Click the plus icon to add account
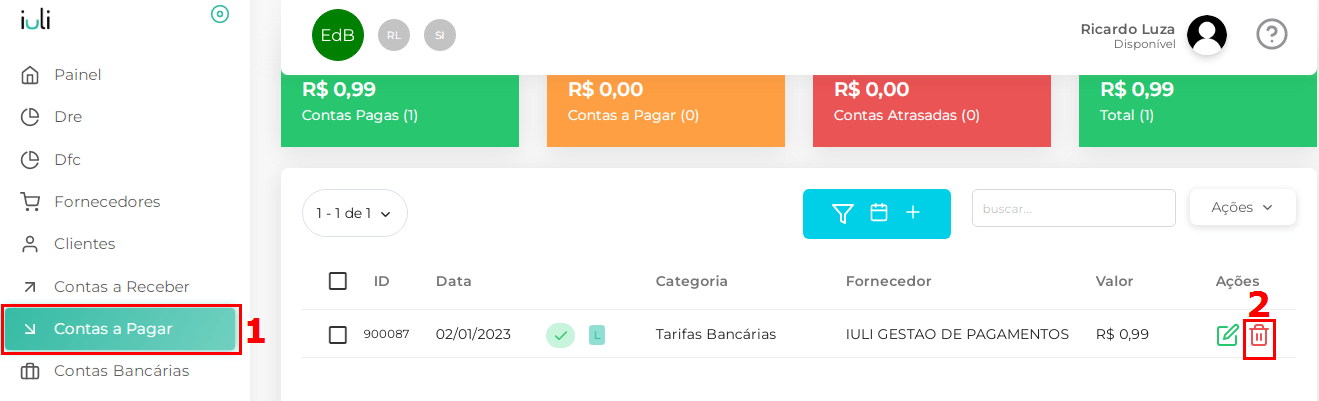The width and height of the screenshot is (1319, 401). point(913,213)
